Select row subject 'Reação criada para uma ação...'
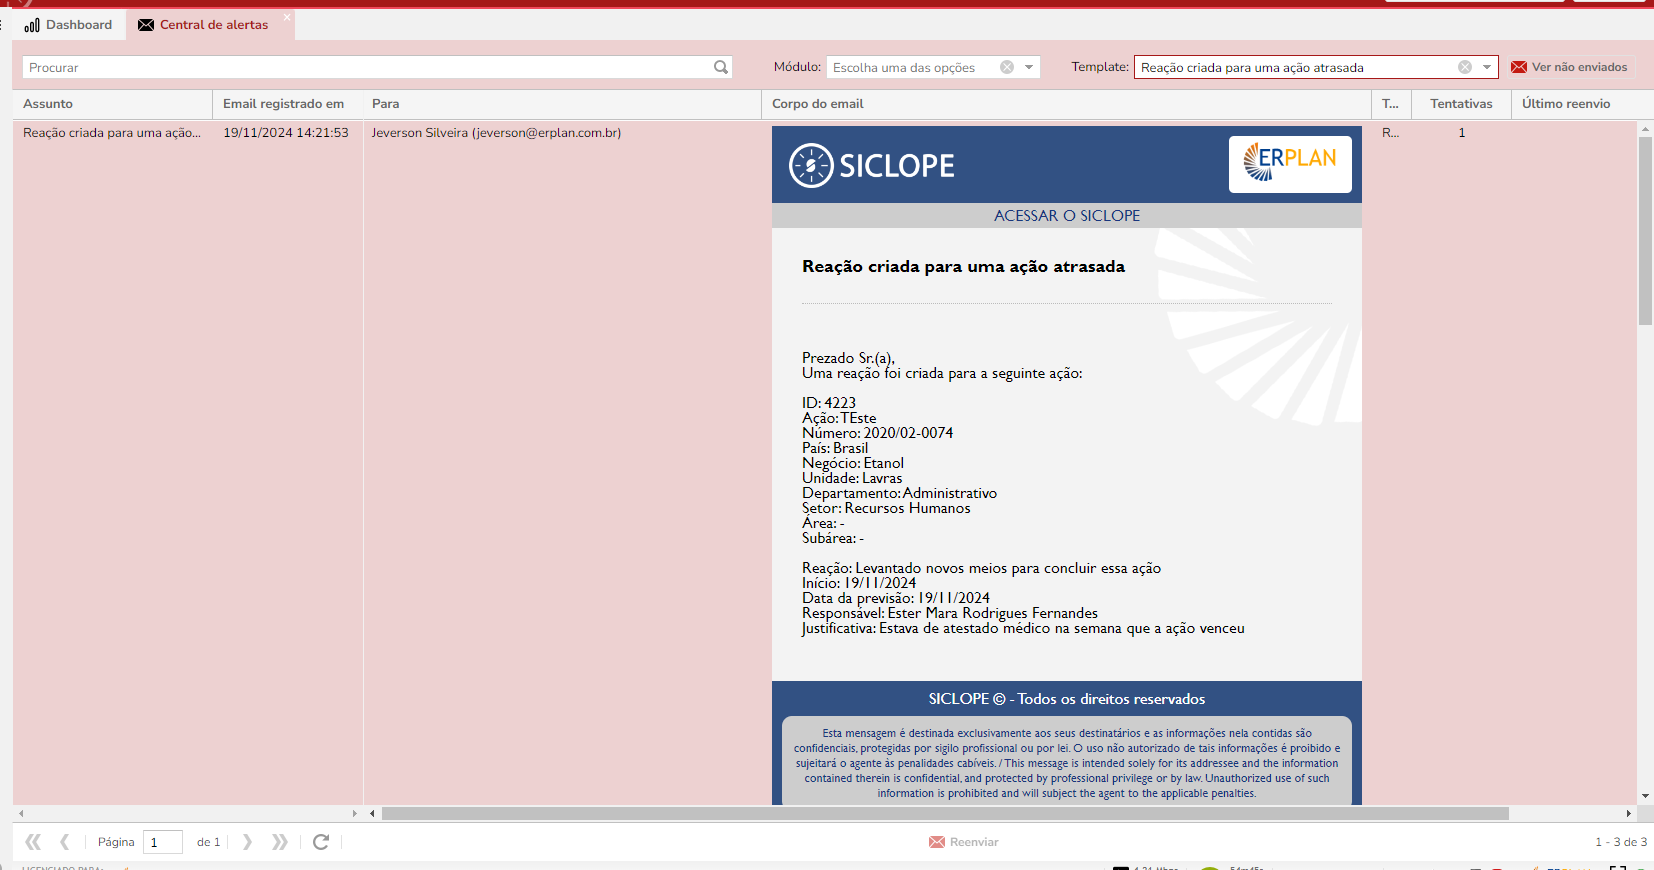 coord(112,133)
